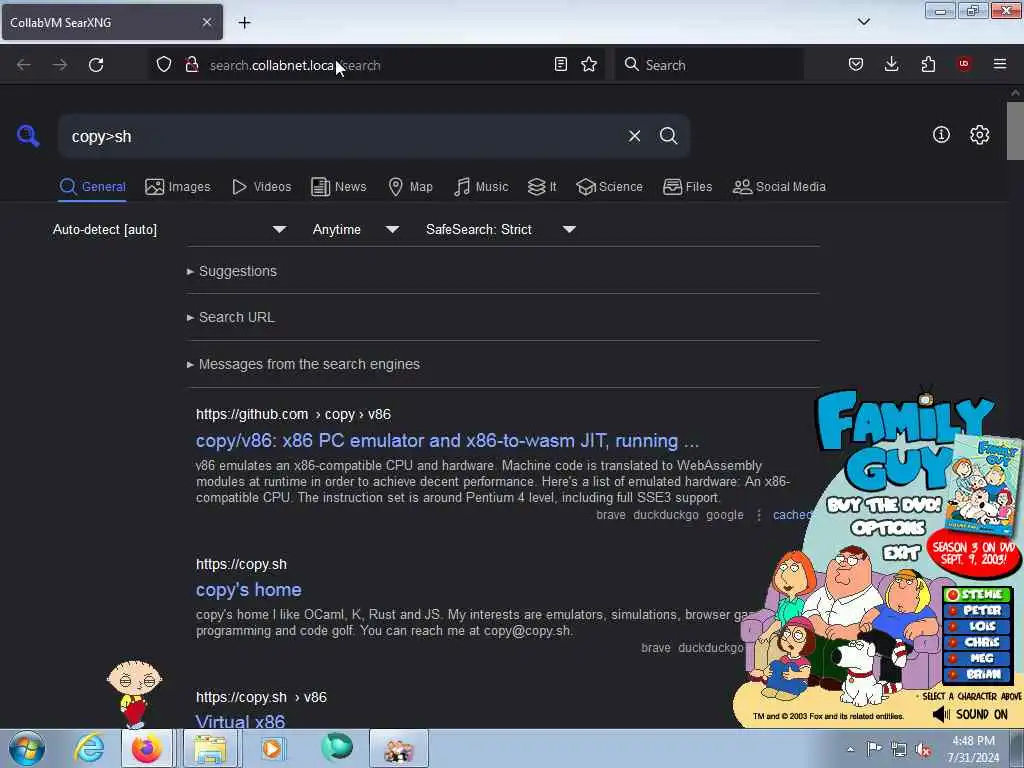
Task: Click EXIT in Family Guy popup
Action: point(901,554)
